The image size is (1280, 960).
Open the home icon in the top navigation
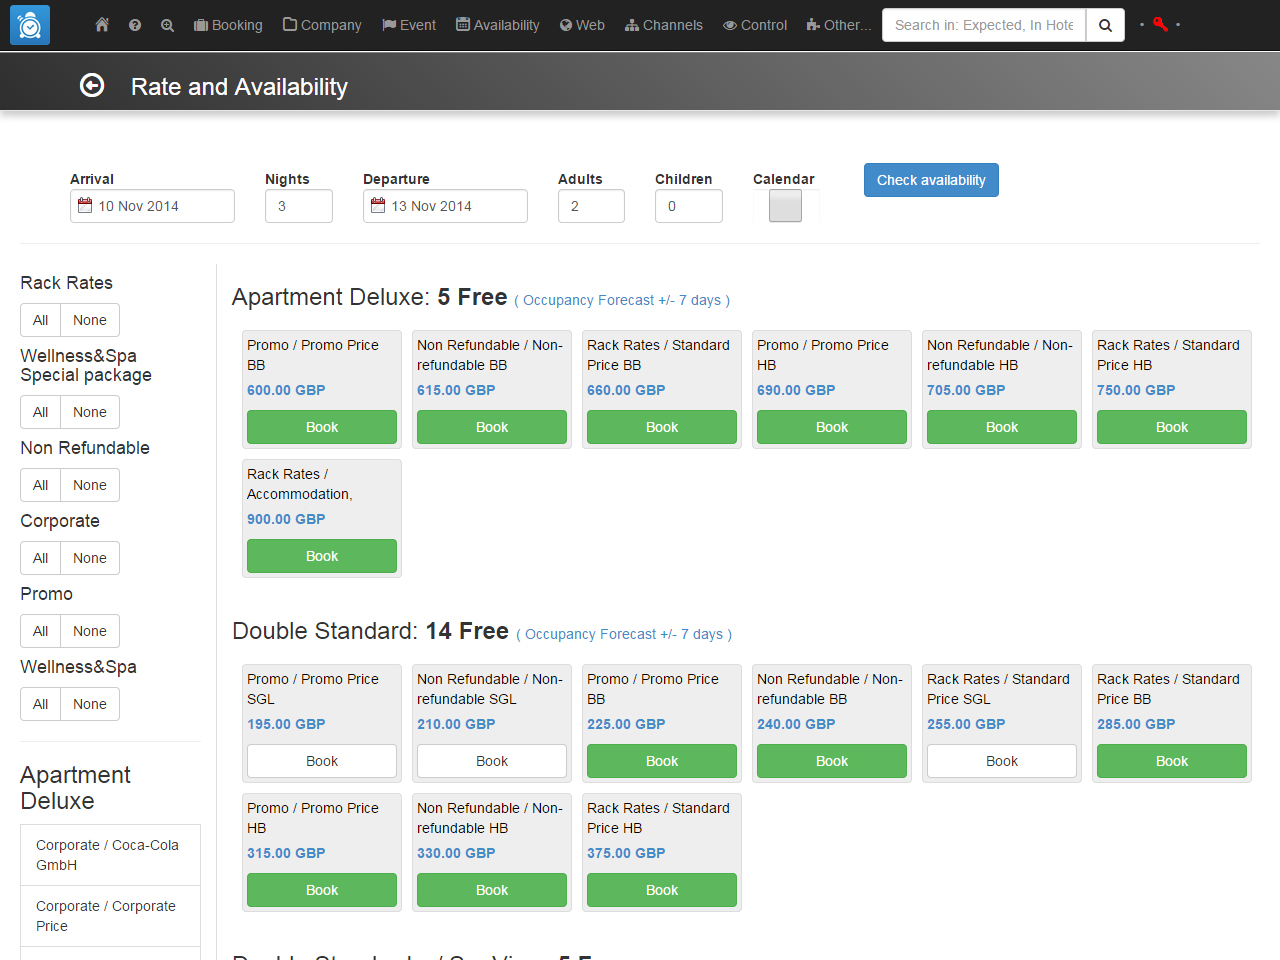coord(101,25)
